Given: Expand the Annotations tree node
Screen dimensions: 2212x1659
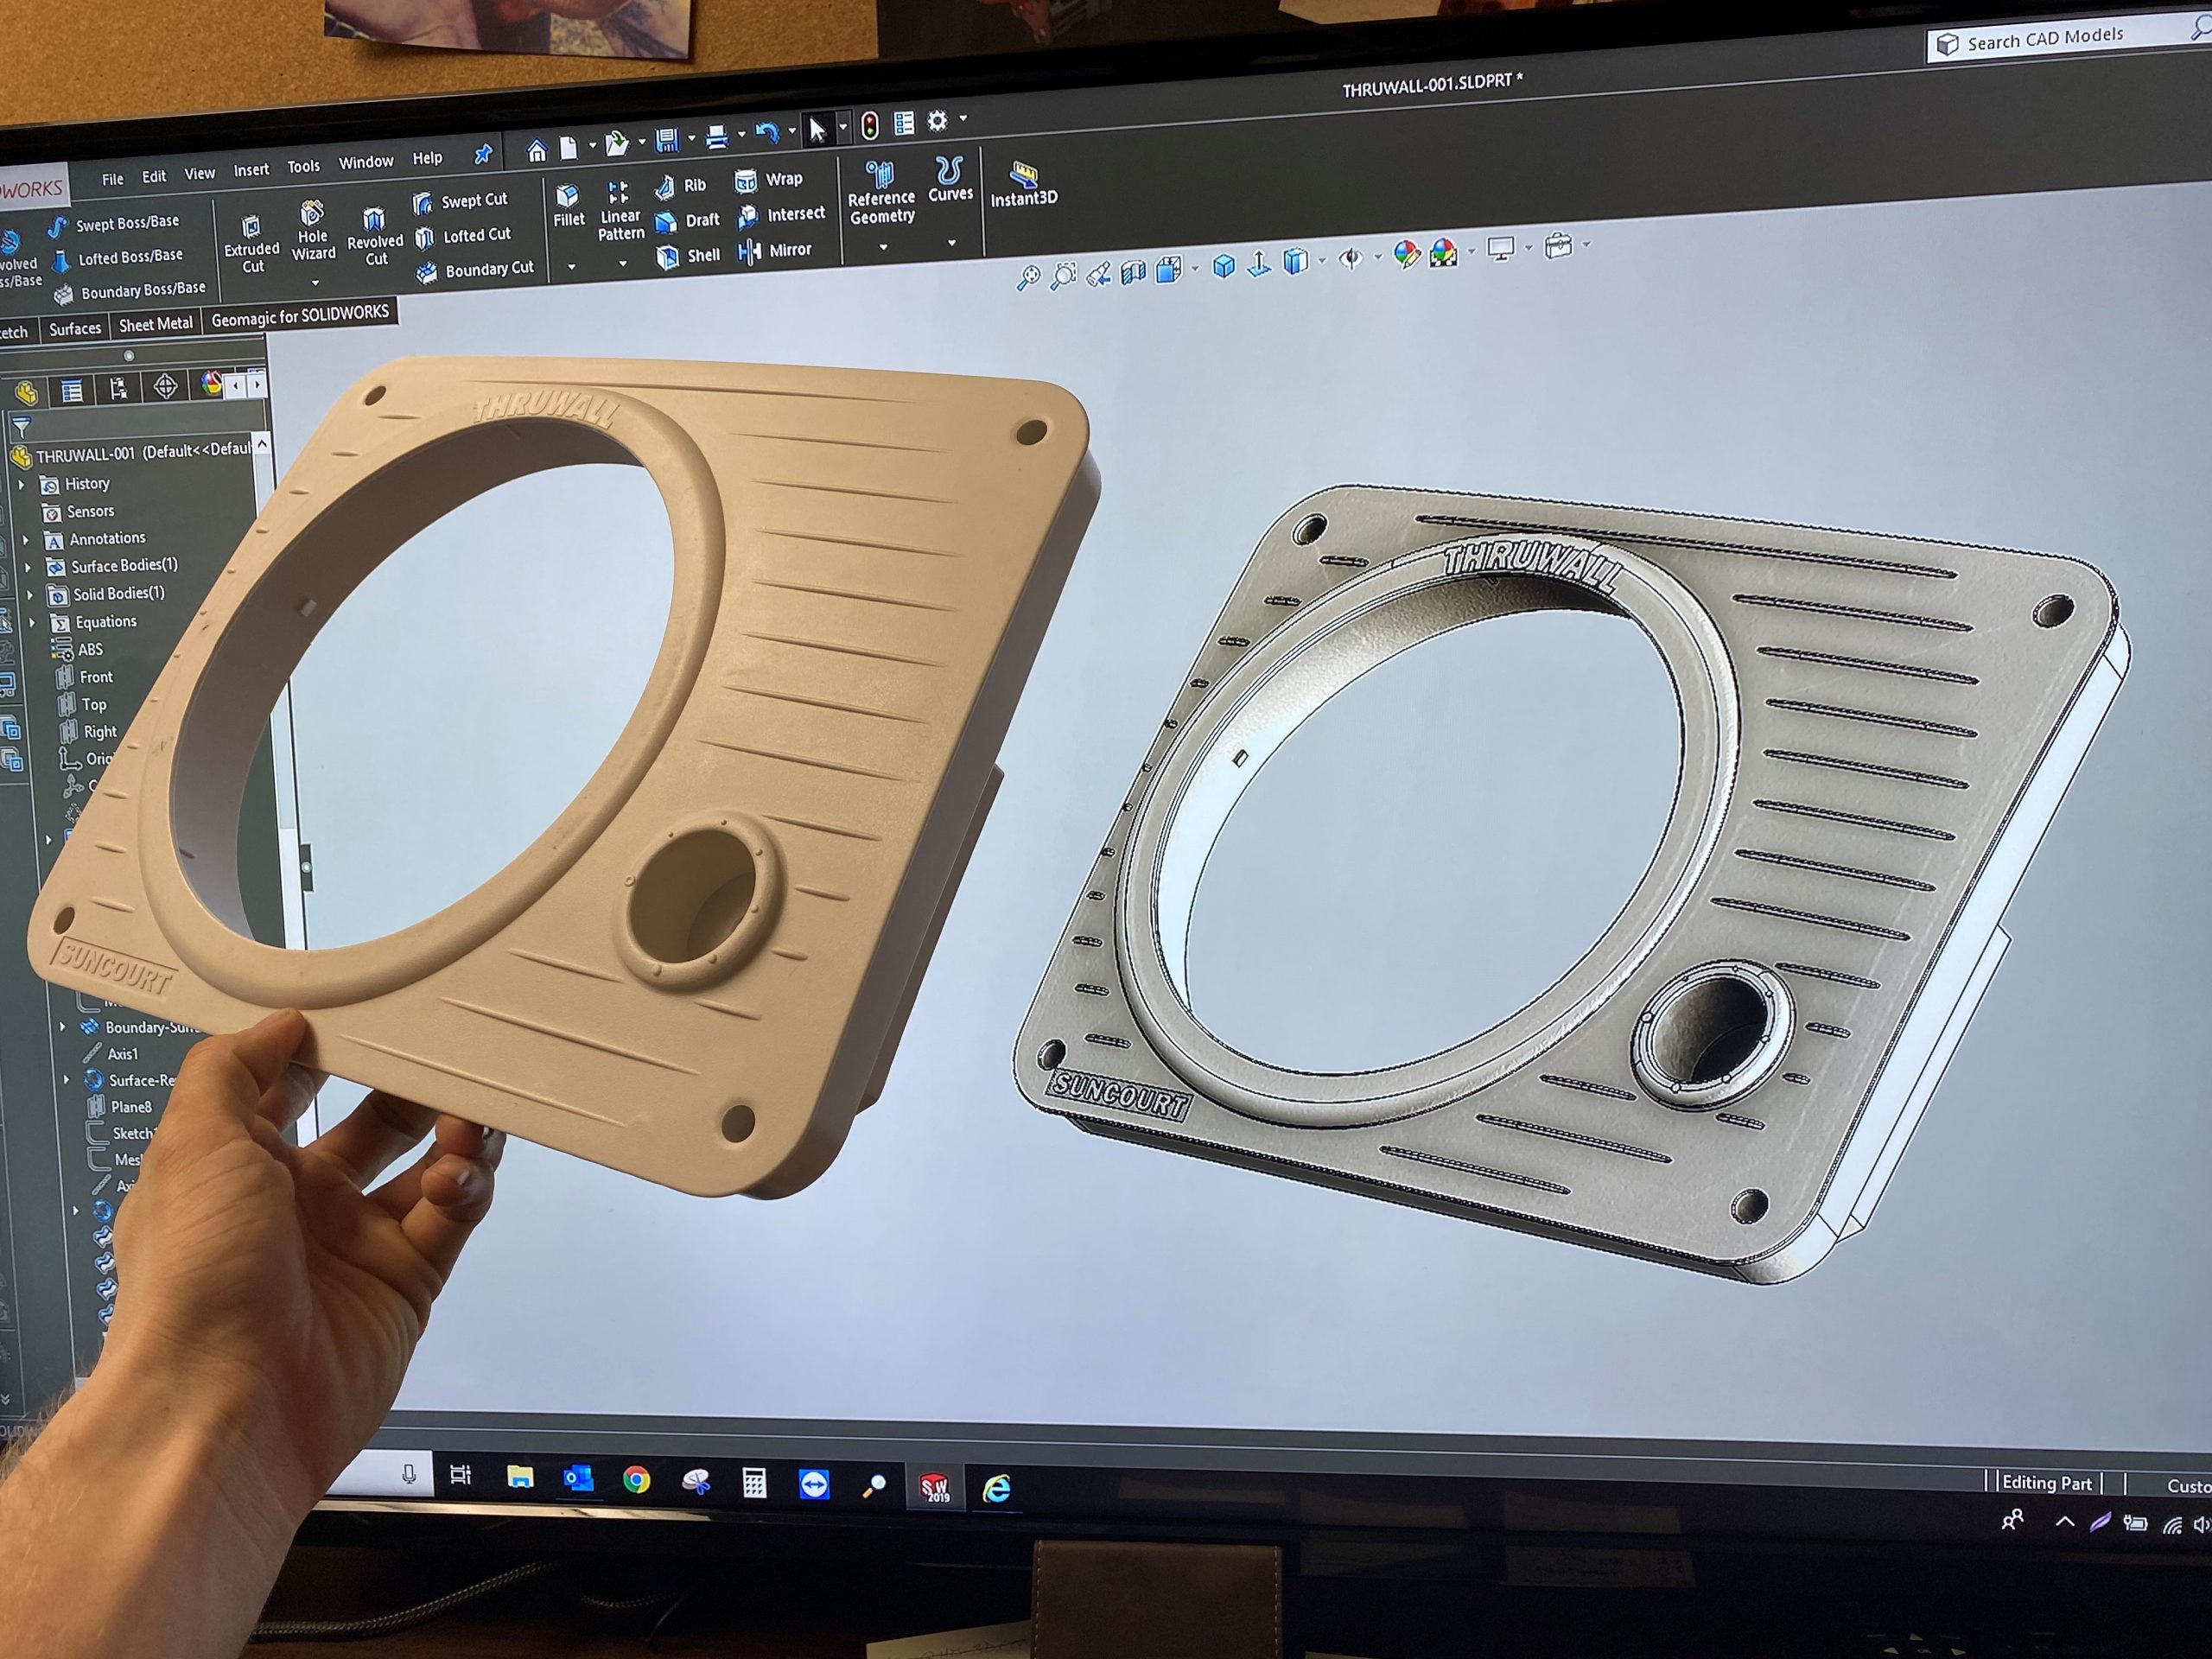Looking at the screenshot, I should tap(26, 540).
